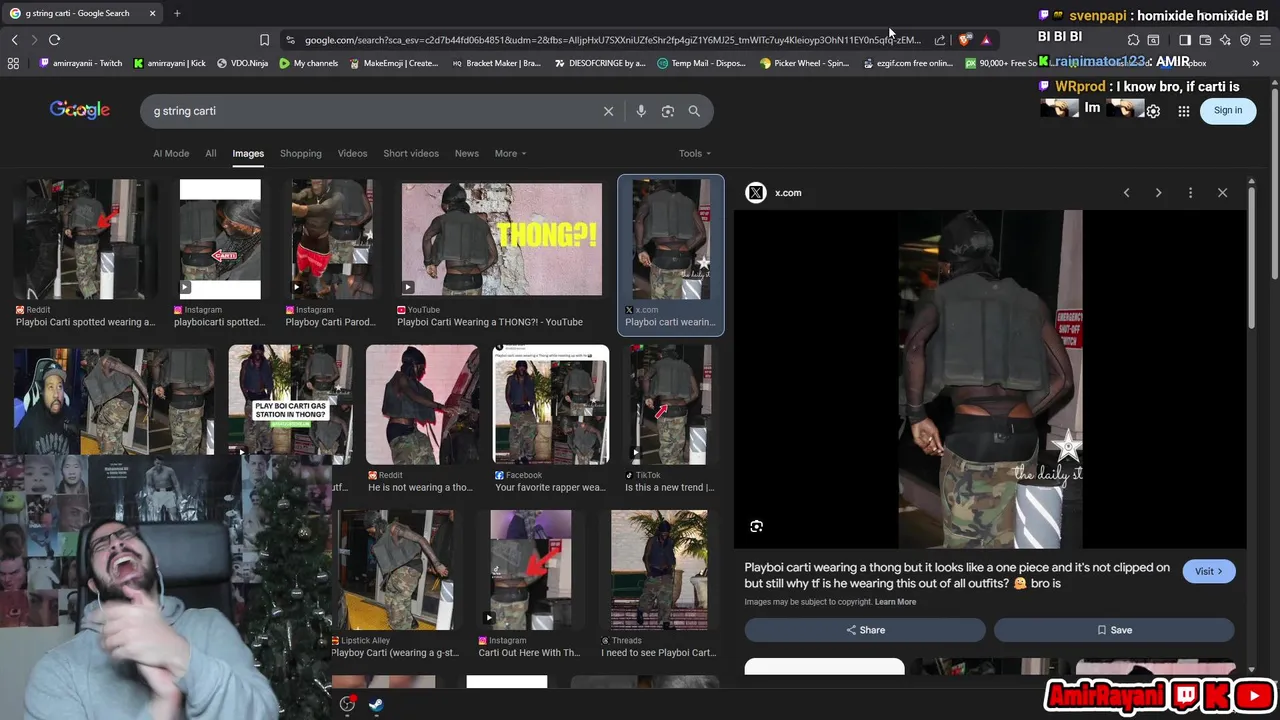
Task: Click the x.com source icon
Action: click(x=756, y=193)
